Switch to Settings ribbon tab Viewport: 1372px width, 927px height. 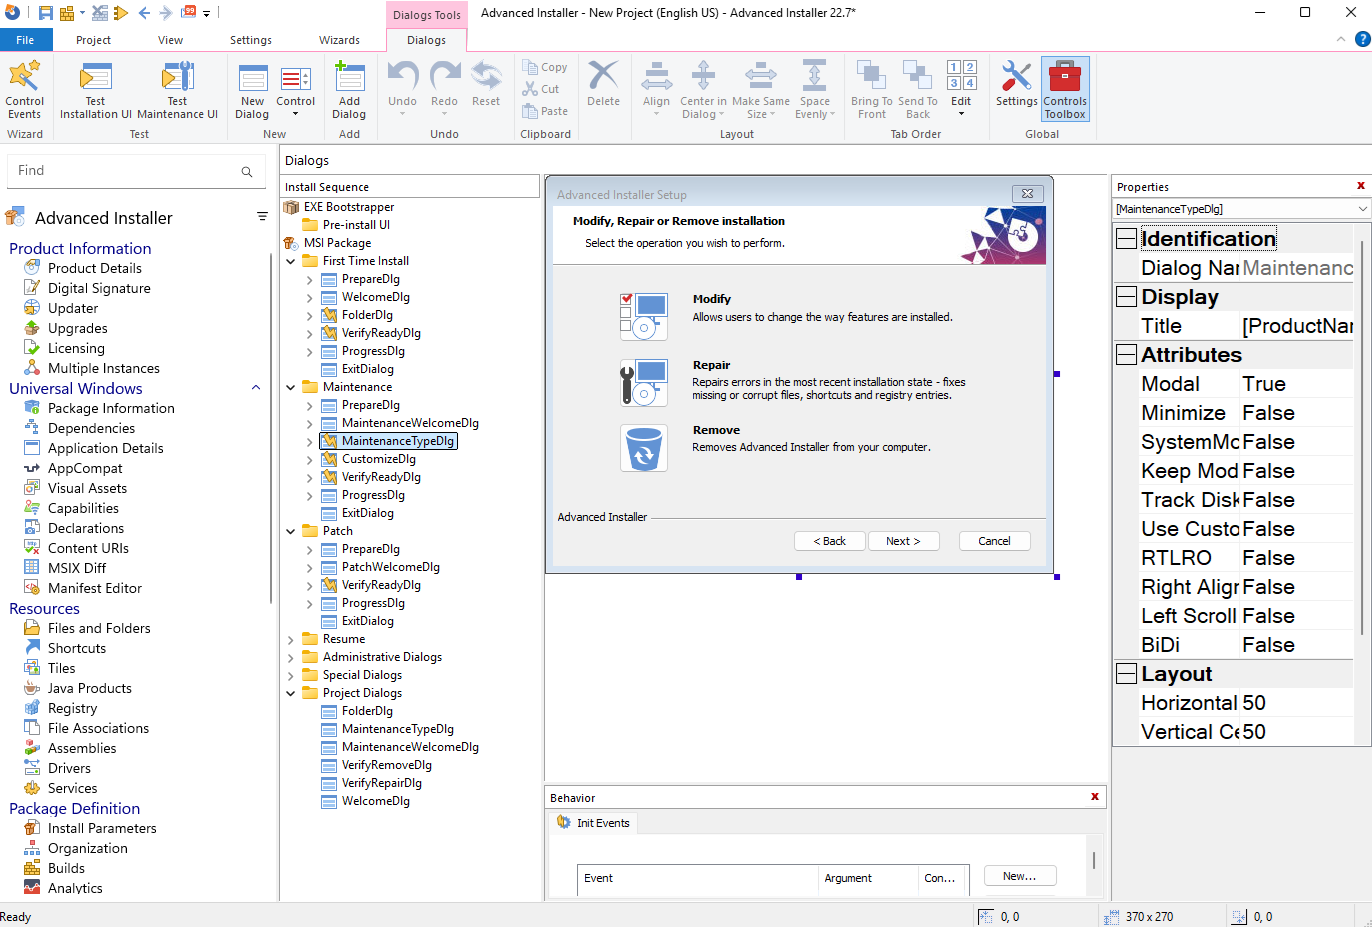(x=251, y=40)
